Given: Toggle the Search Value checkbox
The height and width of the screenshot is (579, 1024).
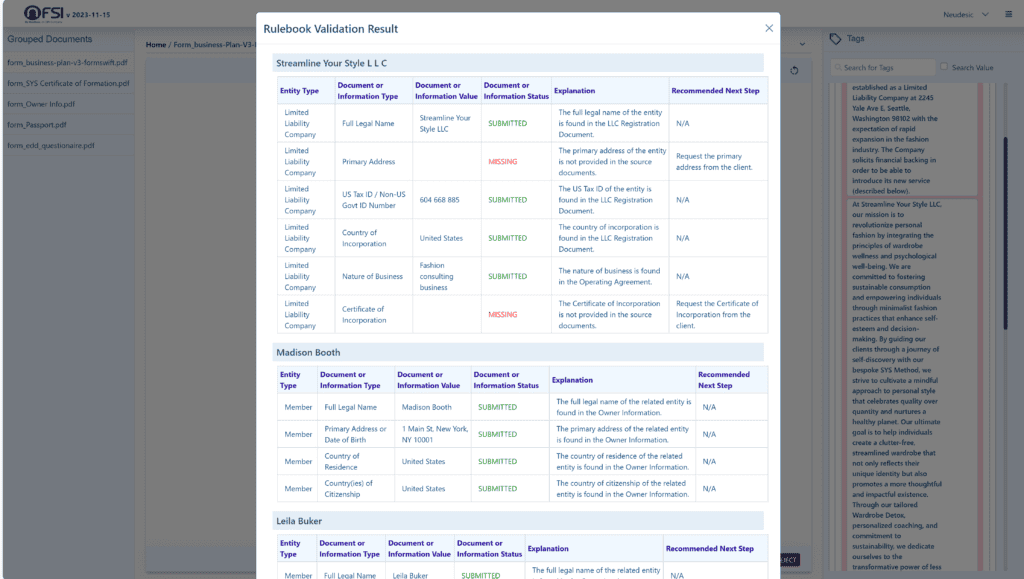Looking at the screenshot, I should point(944,67).
